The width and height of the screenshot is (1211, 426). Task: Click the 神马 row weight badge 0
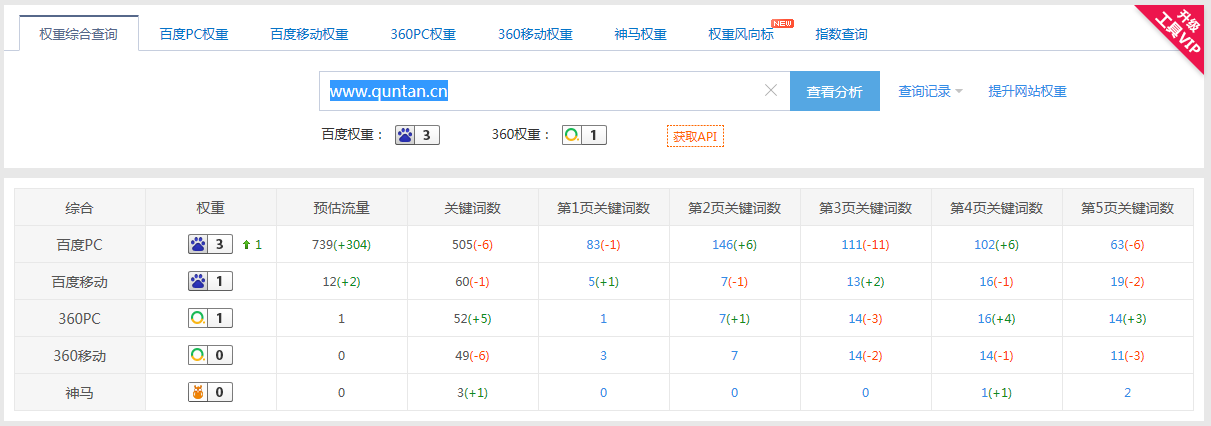(x=211, y=392)
